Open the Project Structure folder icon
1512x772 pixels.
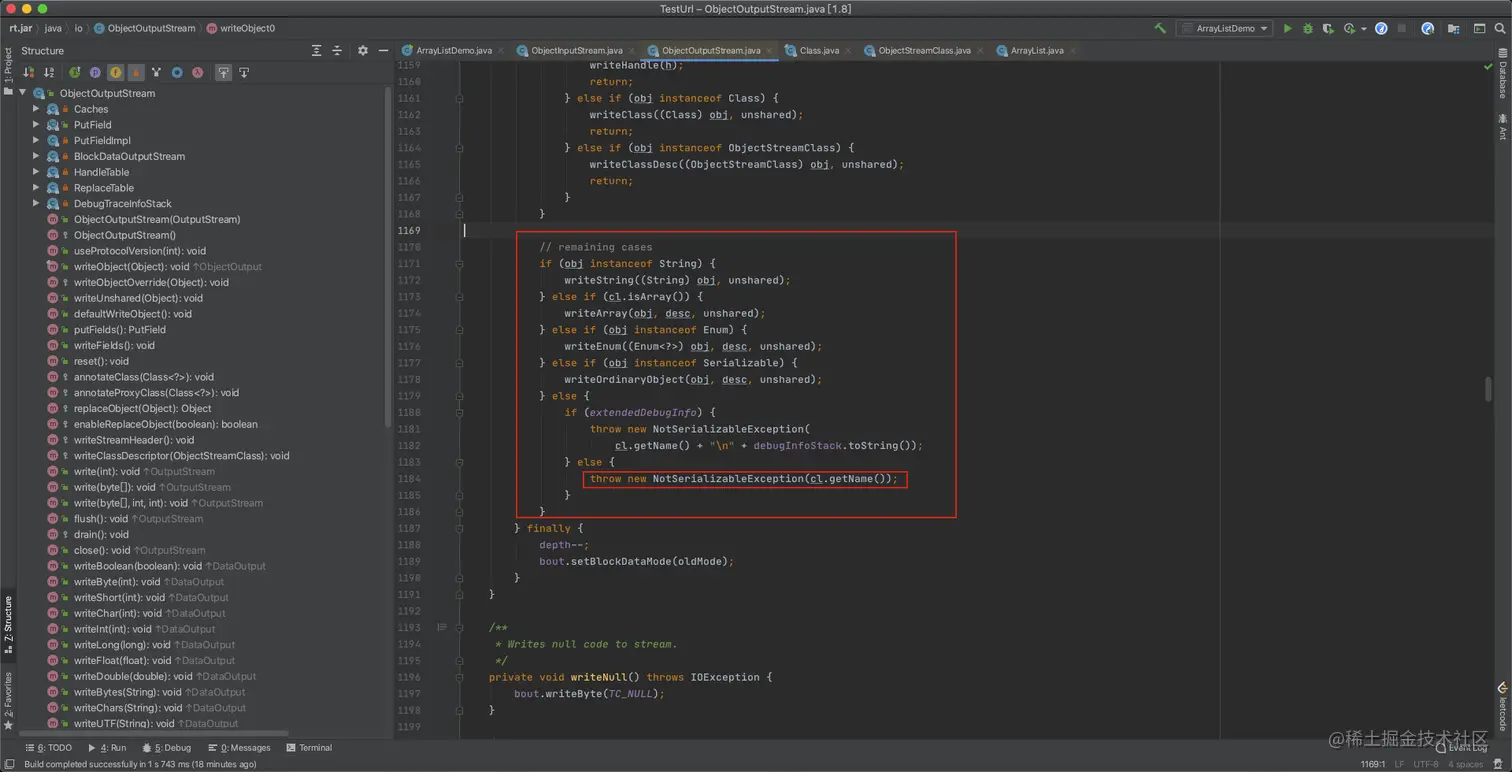1453,29
